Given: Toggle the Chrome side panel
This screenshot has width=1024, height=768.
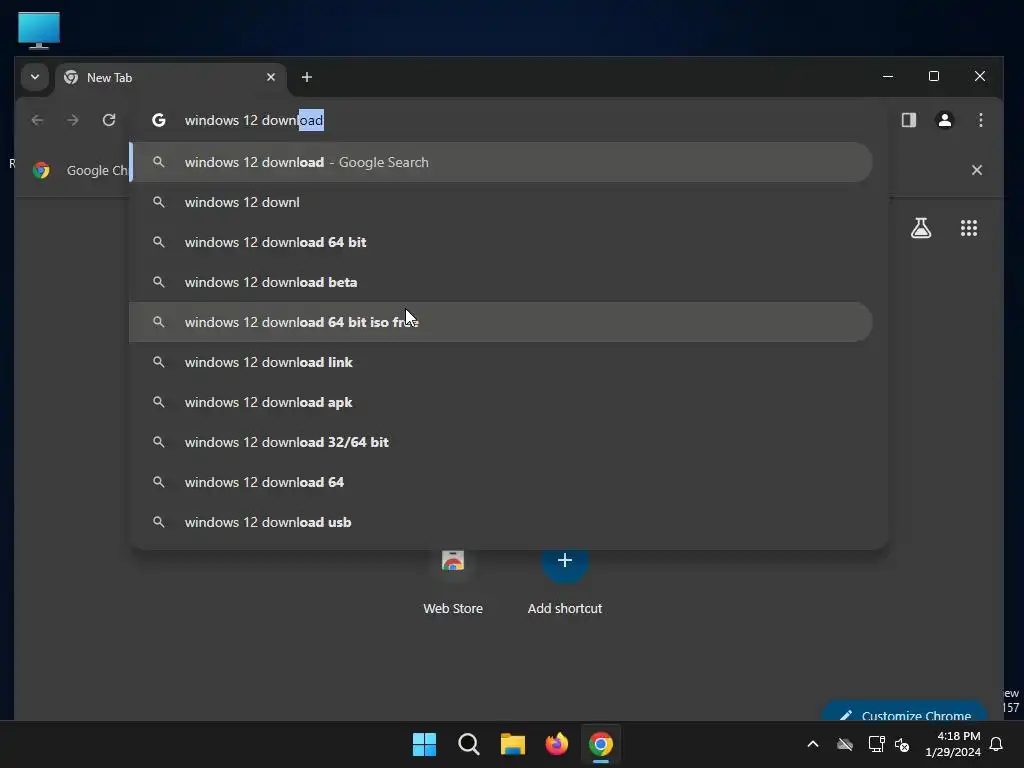Looking at the screenshot, I should click(x=909, y=120).
